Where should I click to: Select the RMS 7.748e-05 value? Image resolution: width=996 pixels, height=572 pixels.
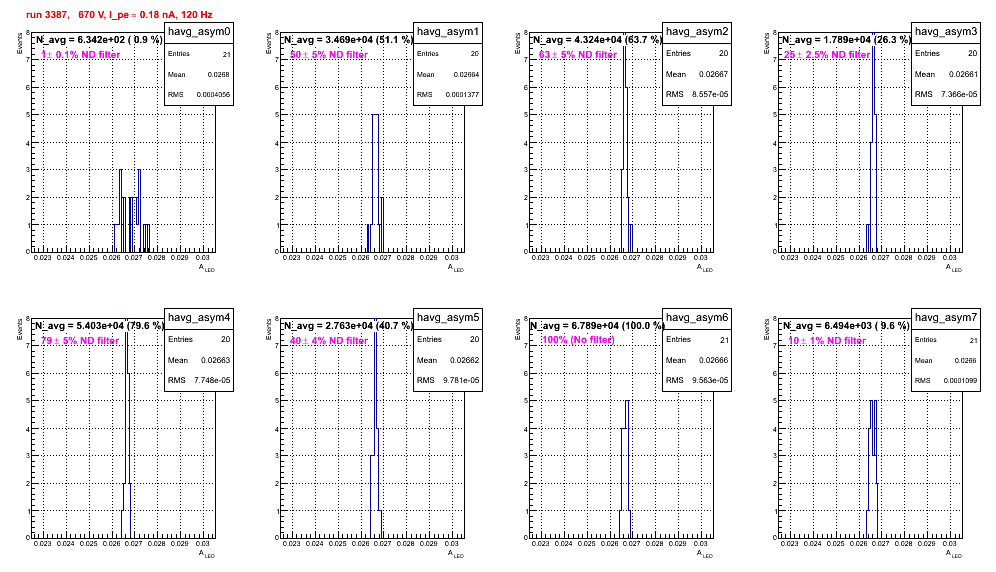(213, 381)
